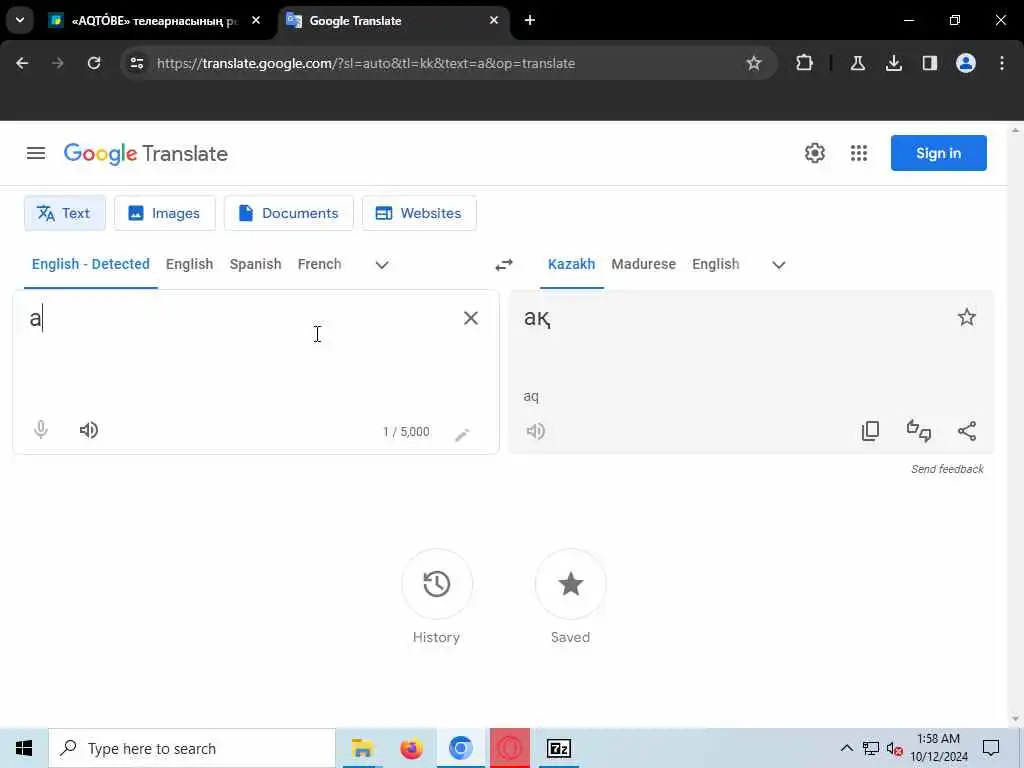Open the Windows Start menu
Screen dimensions: 1024x768
(24, 748)
